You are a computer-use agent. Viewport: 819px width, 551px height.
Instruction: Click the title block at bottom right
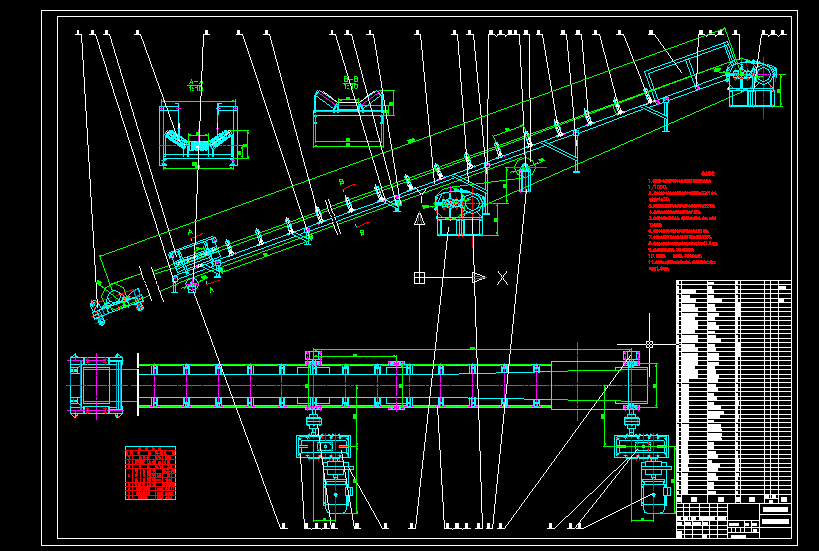tap(733, 521)
